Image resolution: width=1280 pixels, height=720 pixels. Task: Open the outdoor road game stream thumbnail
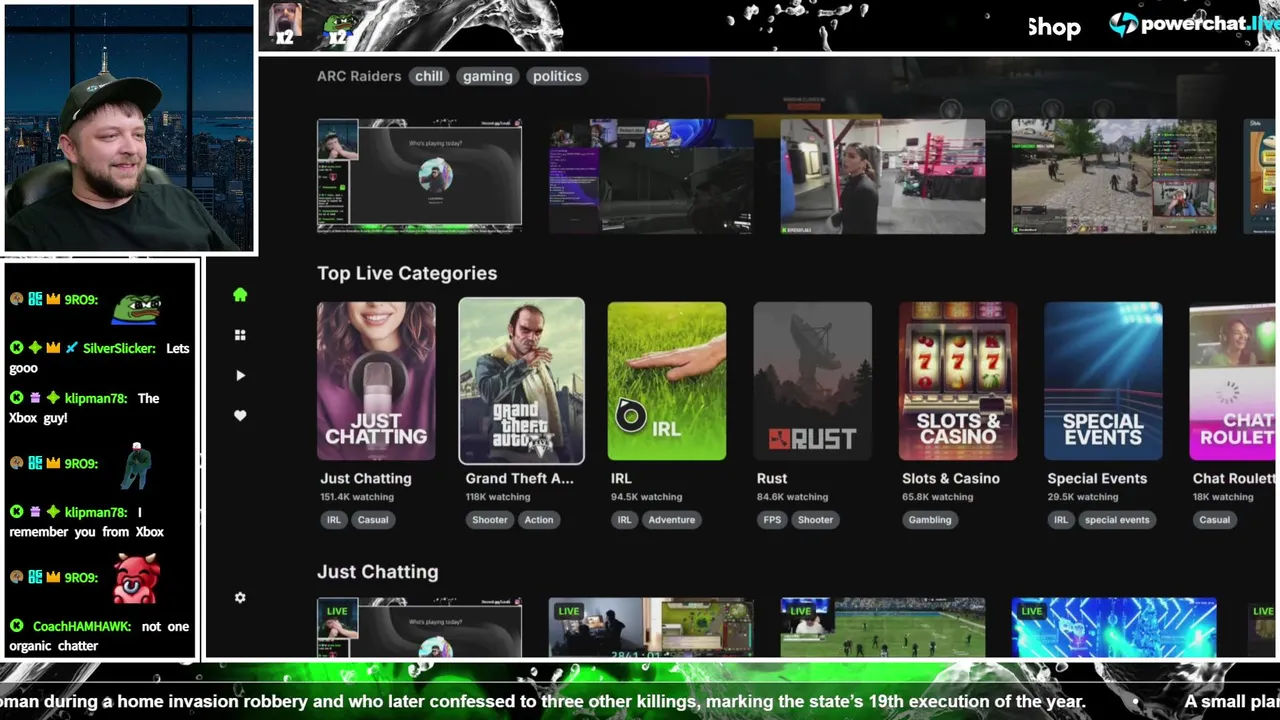pyautogui.click(x=1114, y=176)
